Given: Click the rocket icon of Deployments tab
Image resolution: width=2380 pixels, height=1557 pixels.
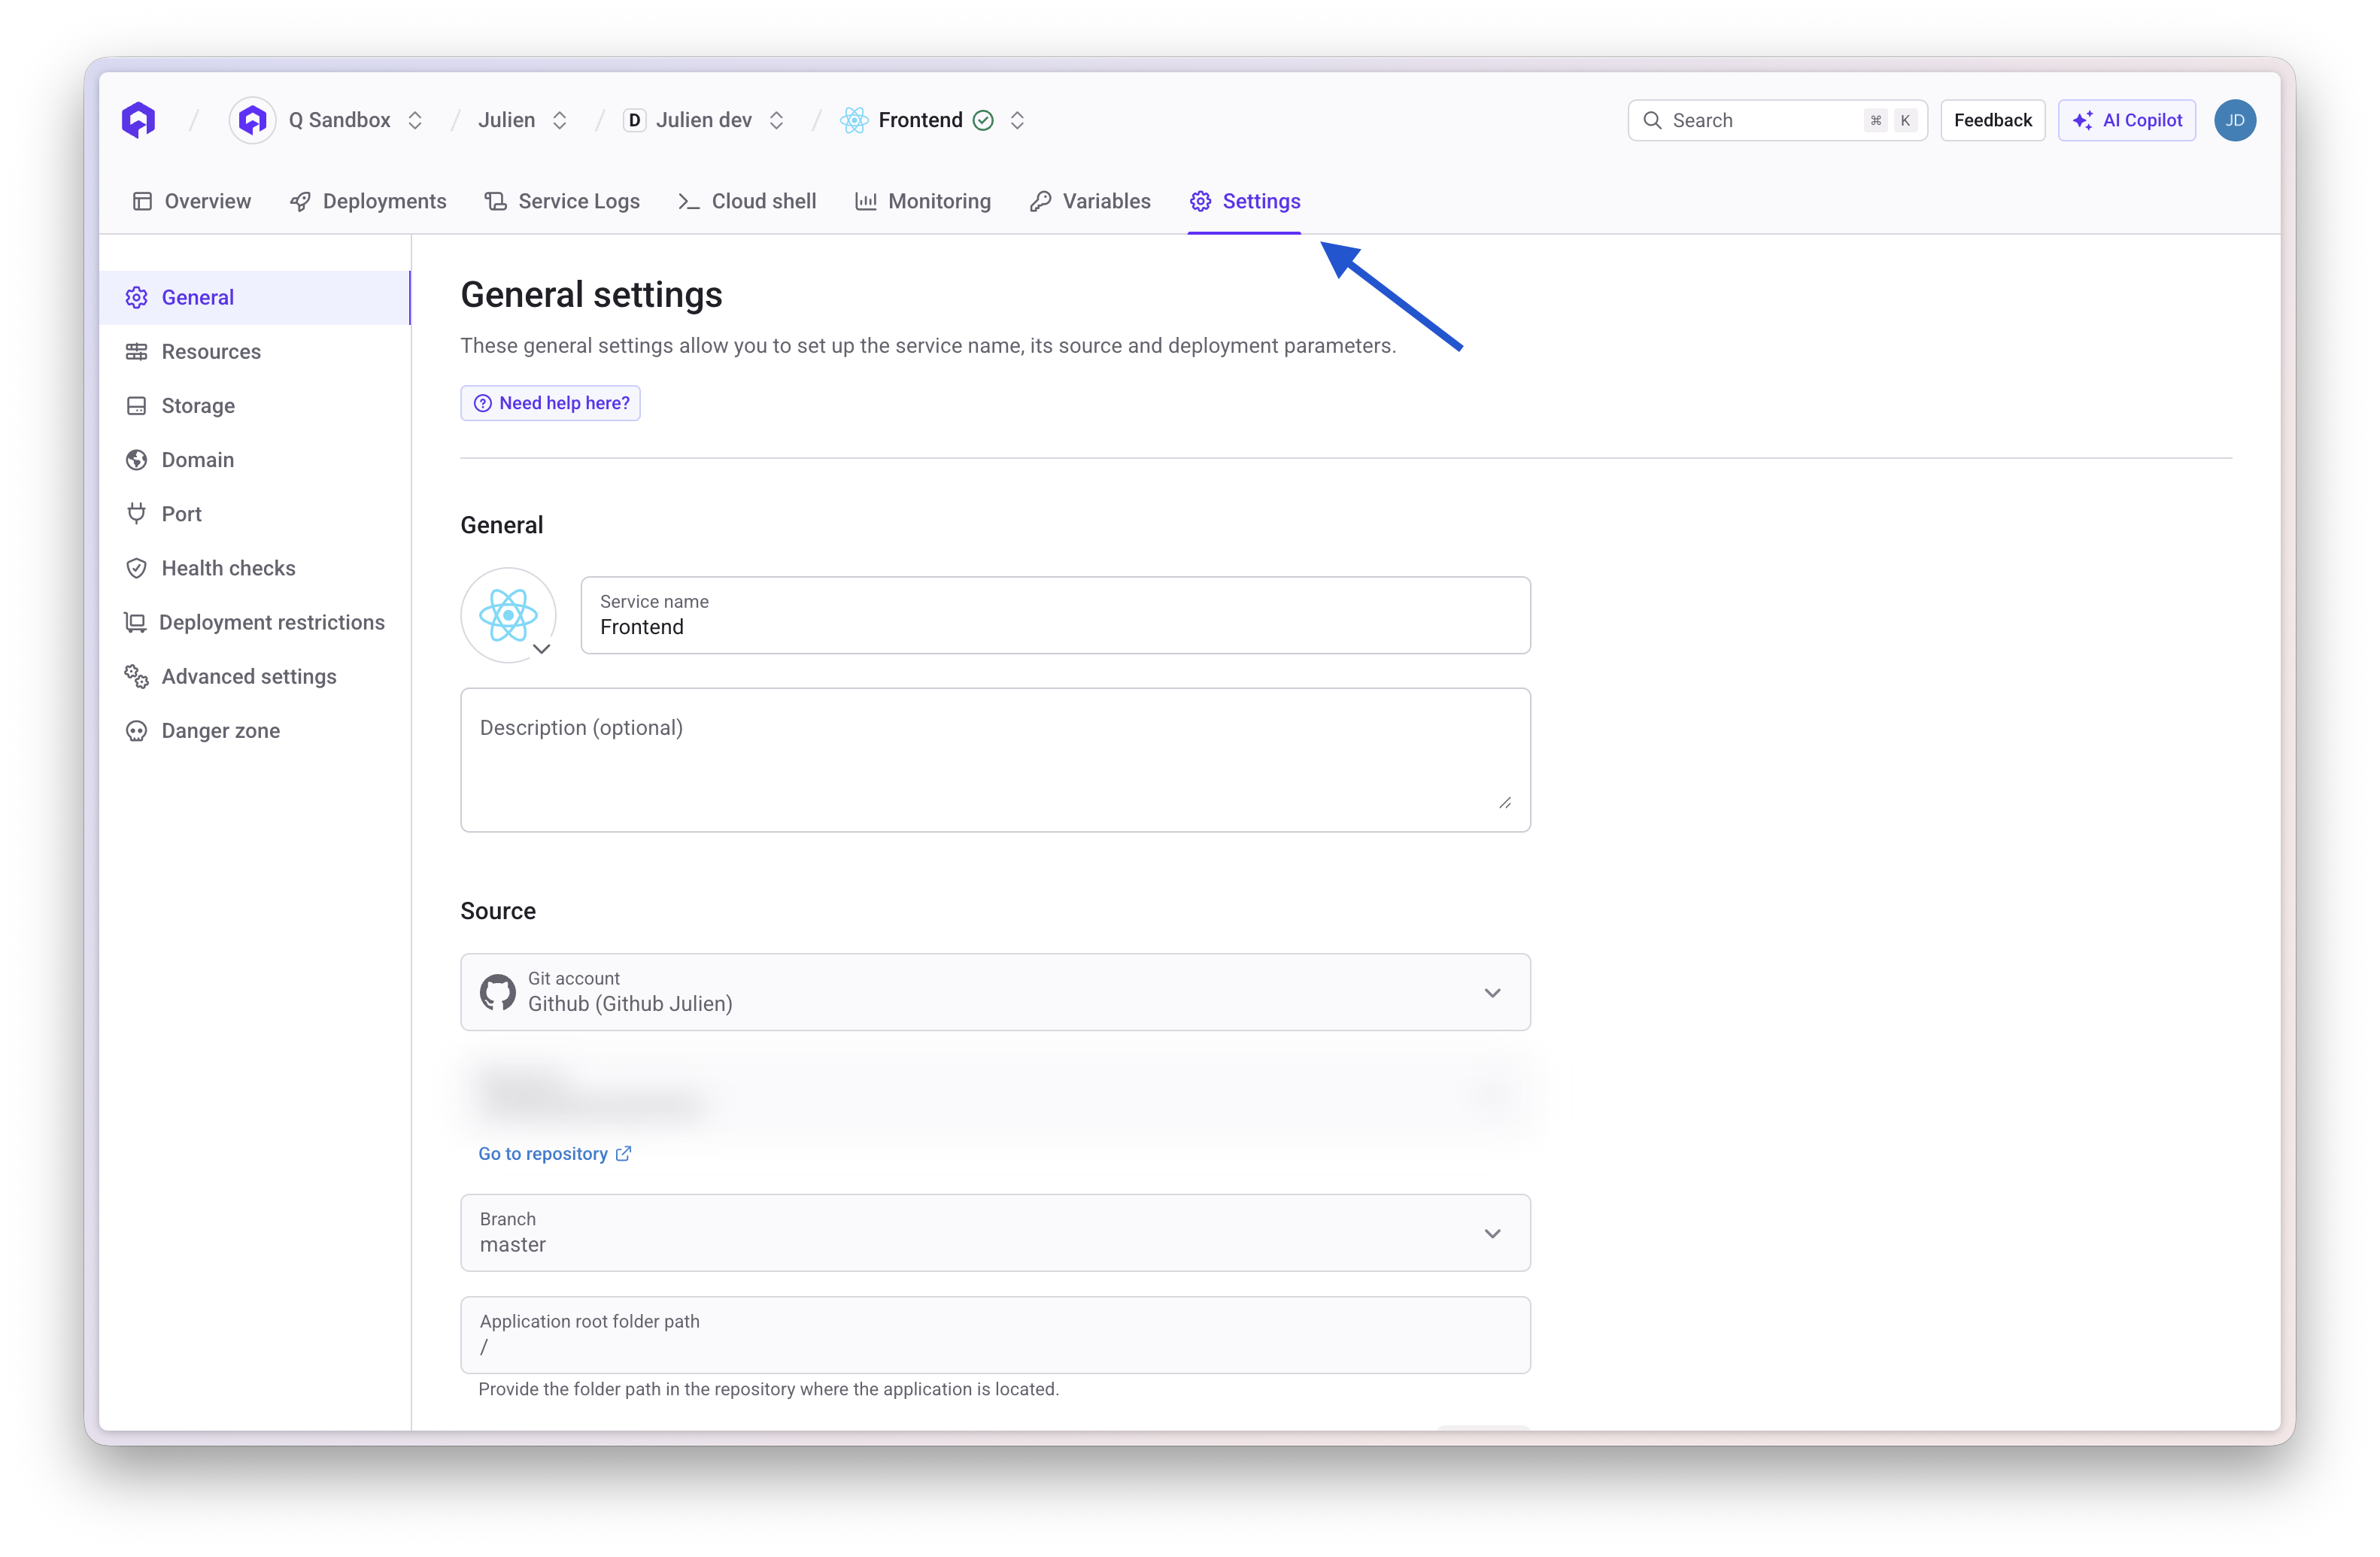Looking at the screenshot, I should 300,201.
